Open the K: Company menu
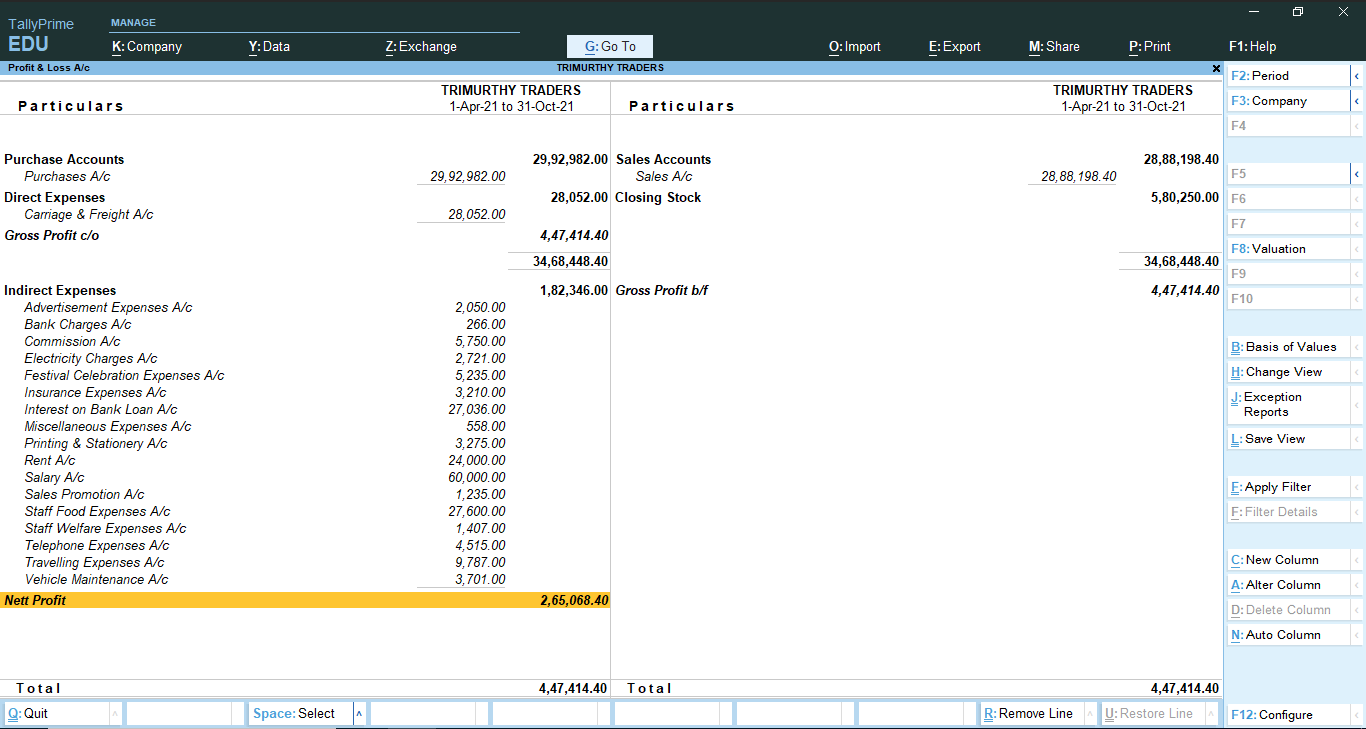 147,46
